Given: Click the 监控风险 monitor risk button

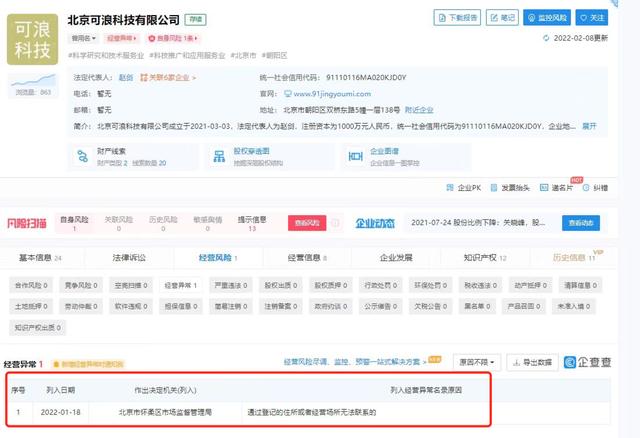Looking at the screenshot, I should [547, 18].
